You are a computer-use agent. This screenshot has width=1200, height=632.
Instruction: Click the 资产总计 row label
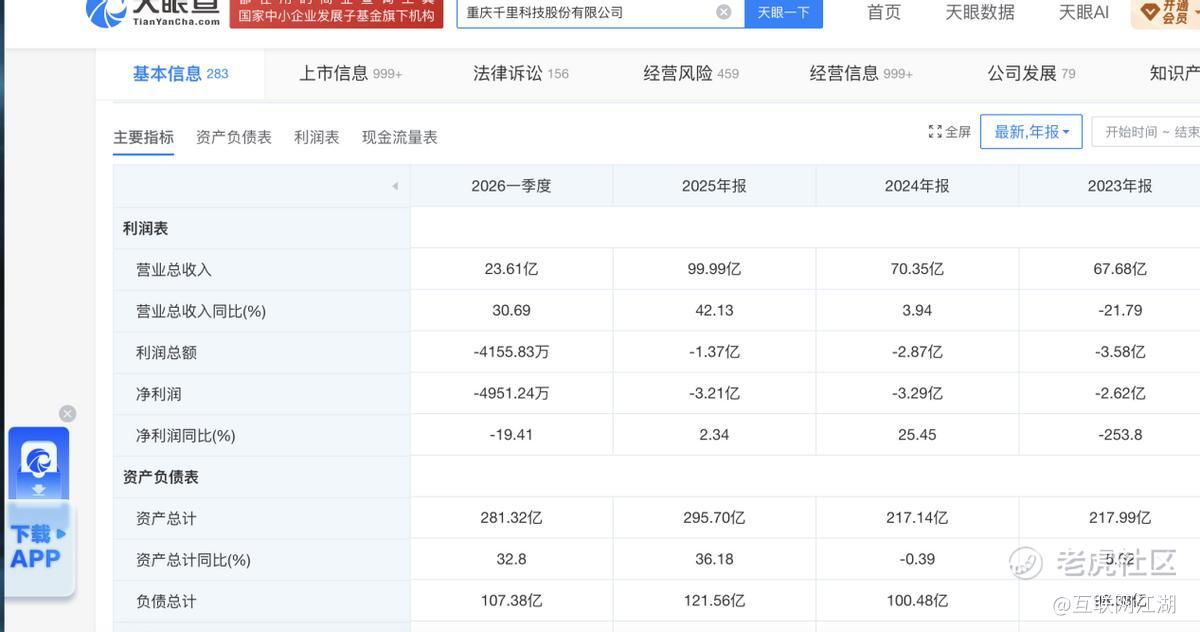[166, 518]
